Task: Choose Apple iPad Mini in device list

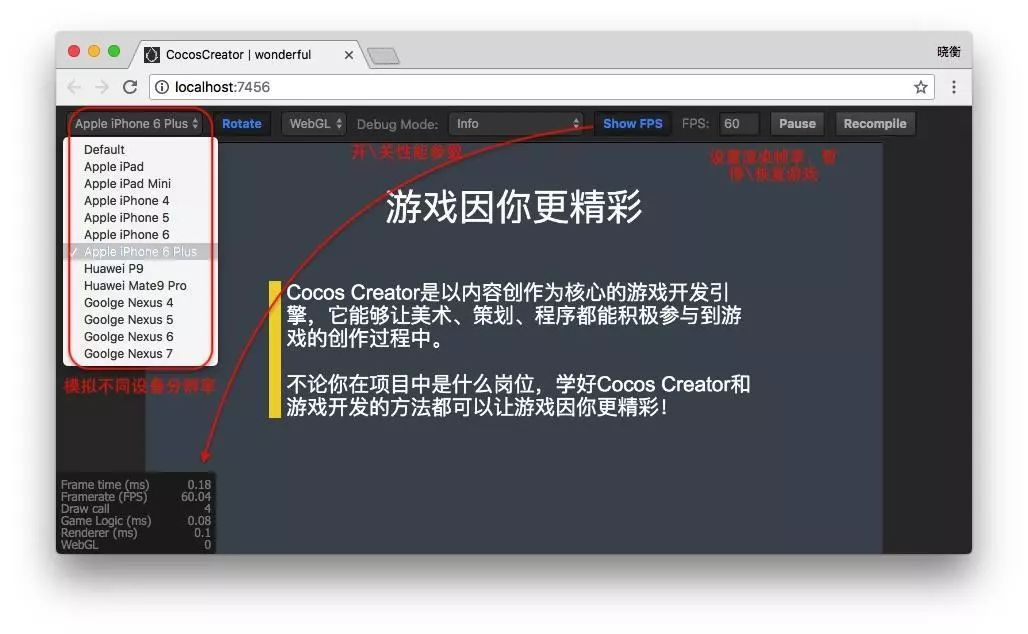Action: pyautogui.click(x=140, y=184)
